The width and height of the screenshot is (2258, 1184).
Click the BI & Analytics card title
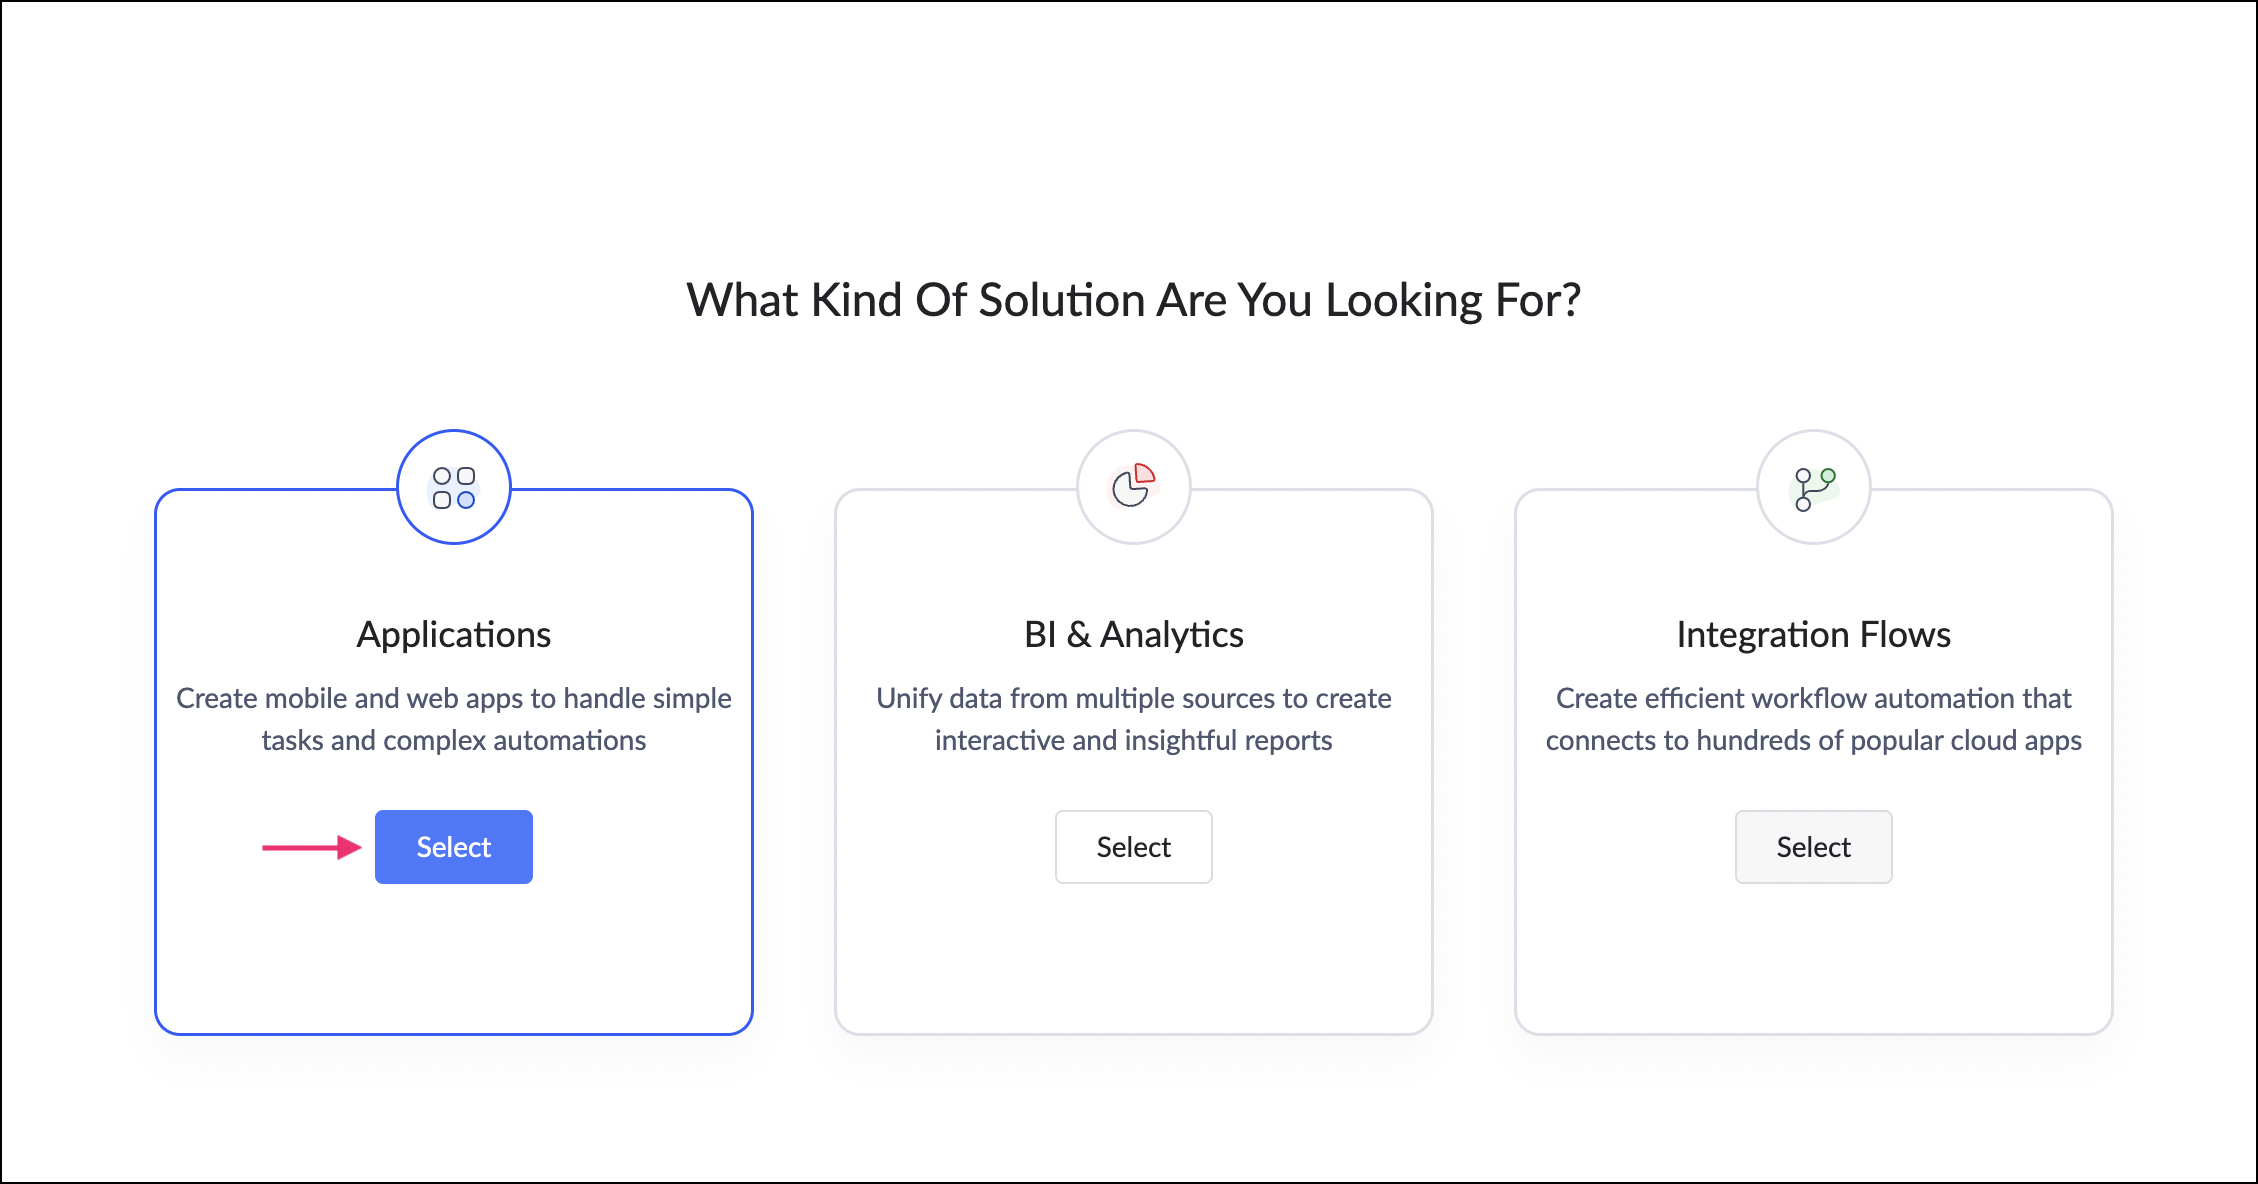(x=1133, y=635)
